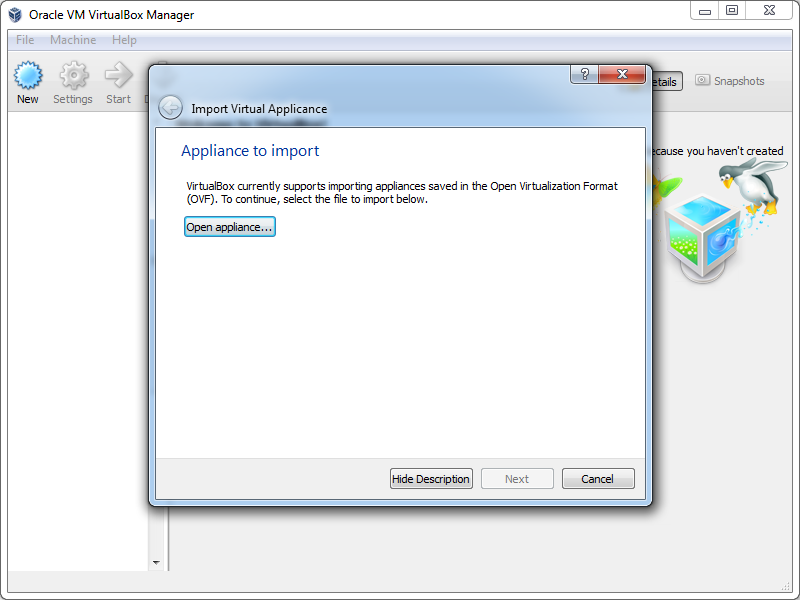The height and width of the screenshot is (600, 800).
Task: Maximize the VirtualBox Manager window
Action: [x=732, y=10]
